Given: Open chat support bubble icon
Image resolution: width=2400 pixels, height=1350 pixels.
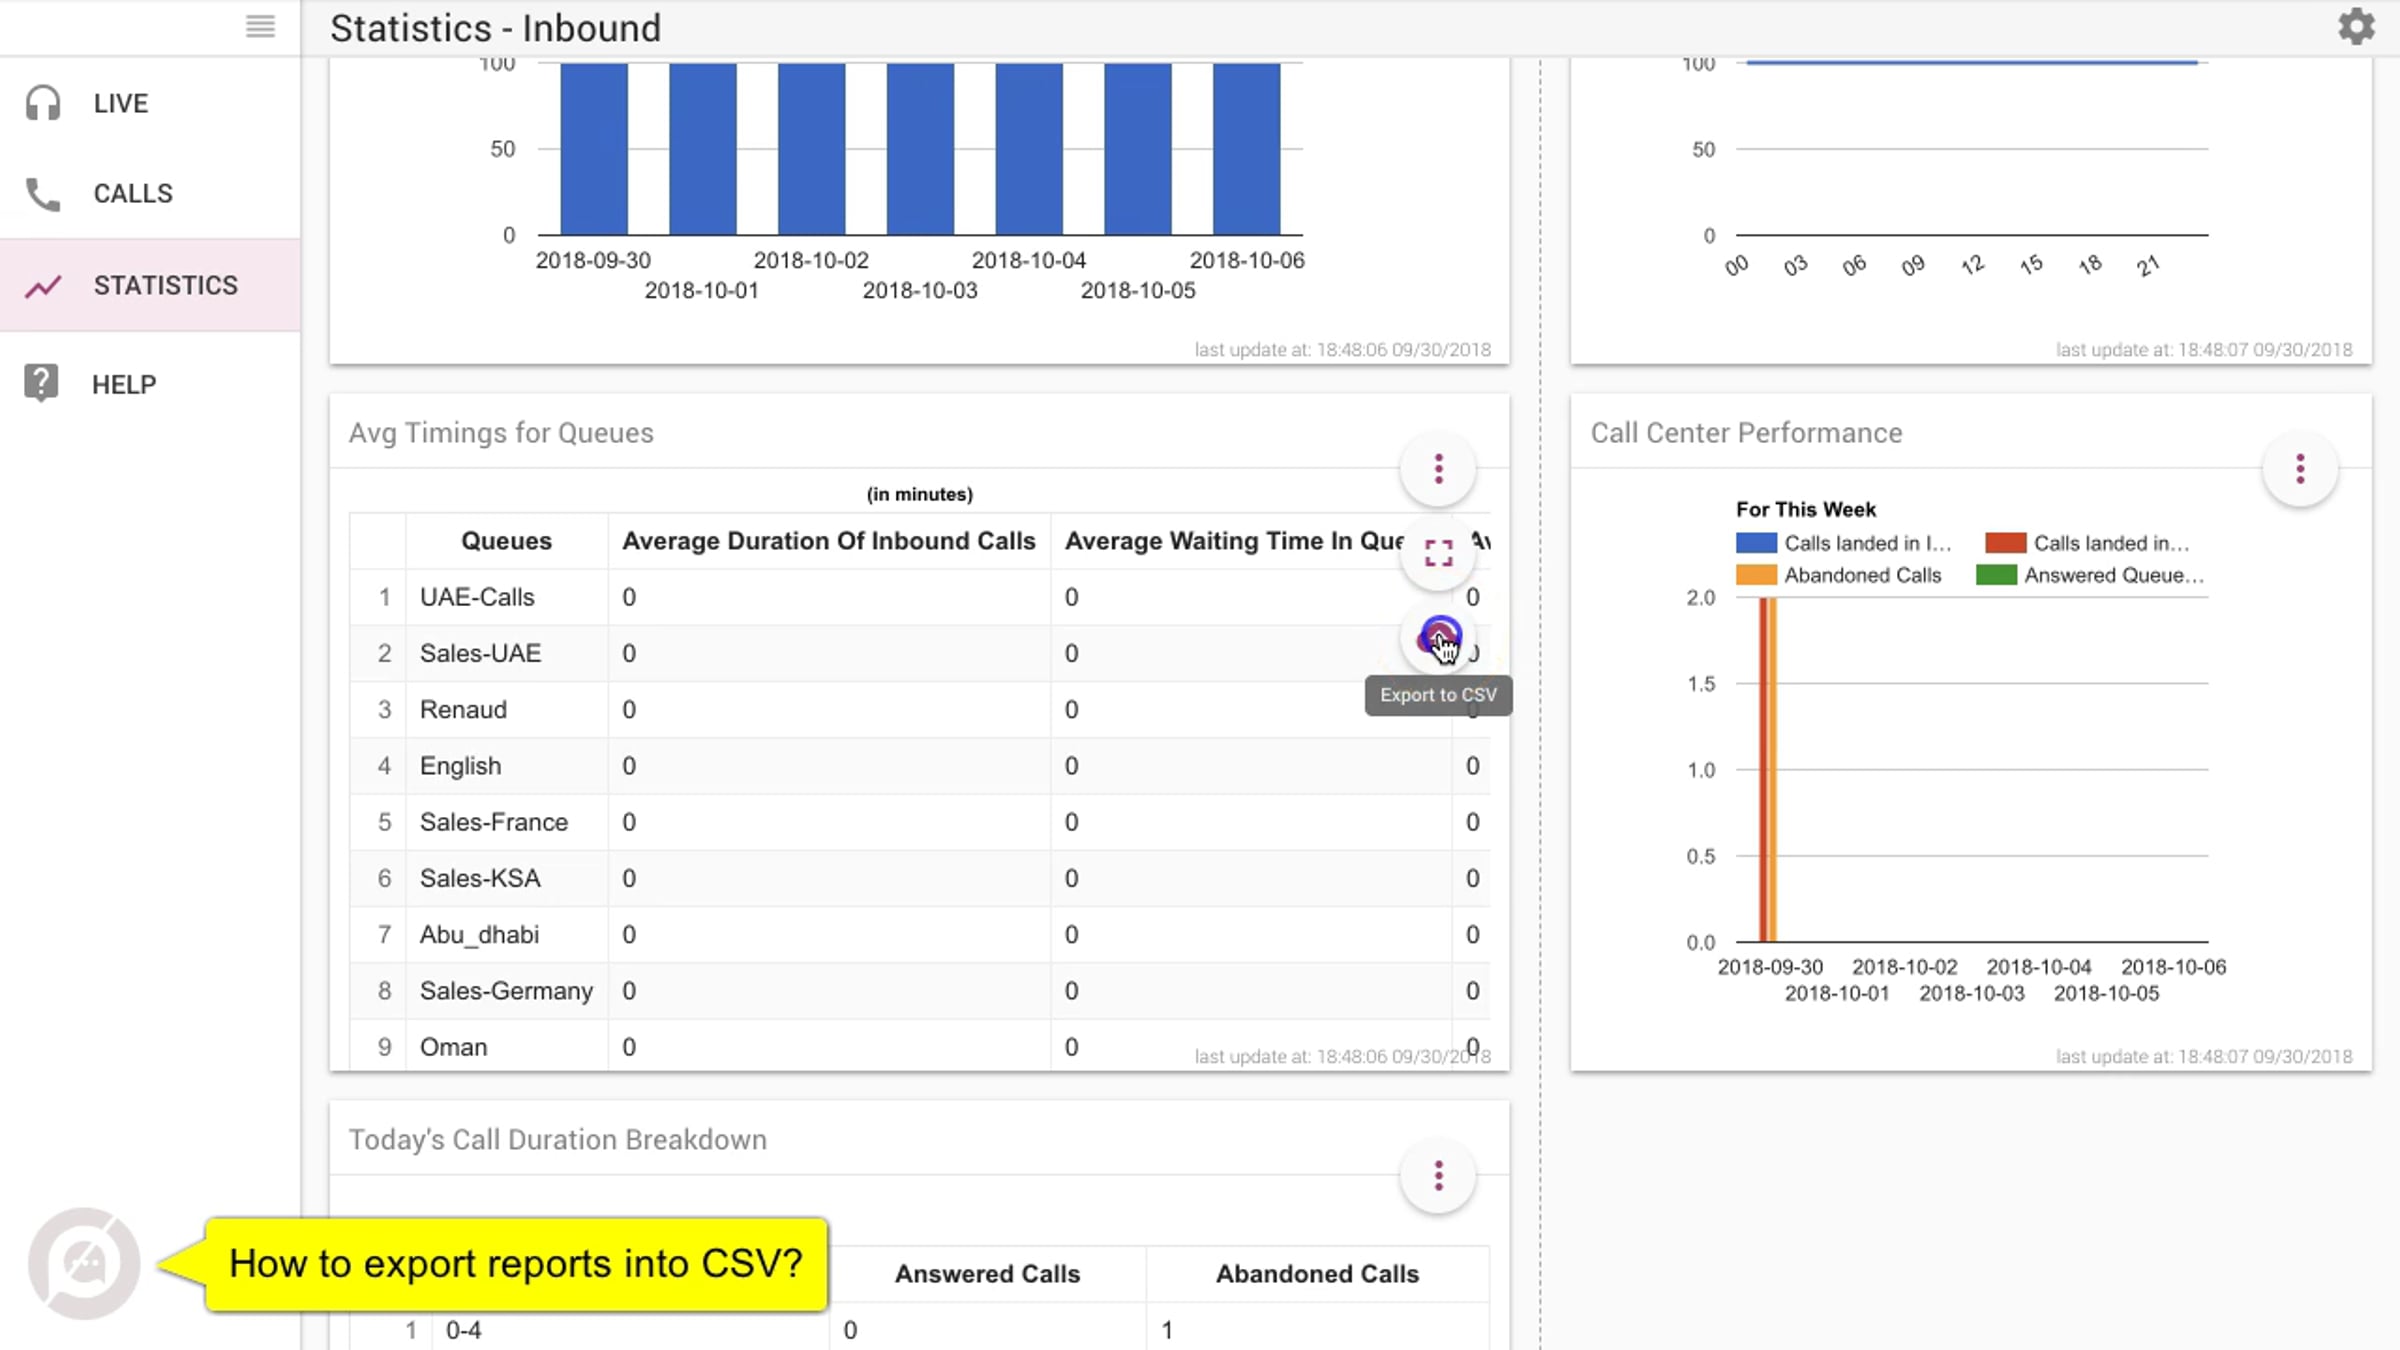Looking at the screenshot, I should pos(84,1263).
